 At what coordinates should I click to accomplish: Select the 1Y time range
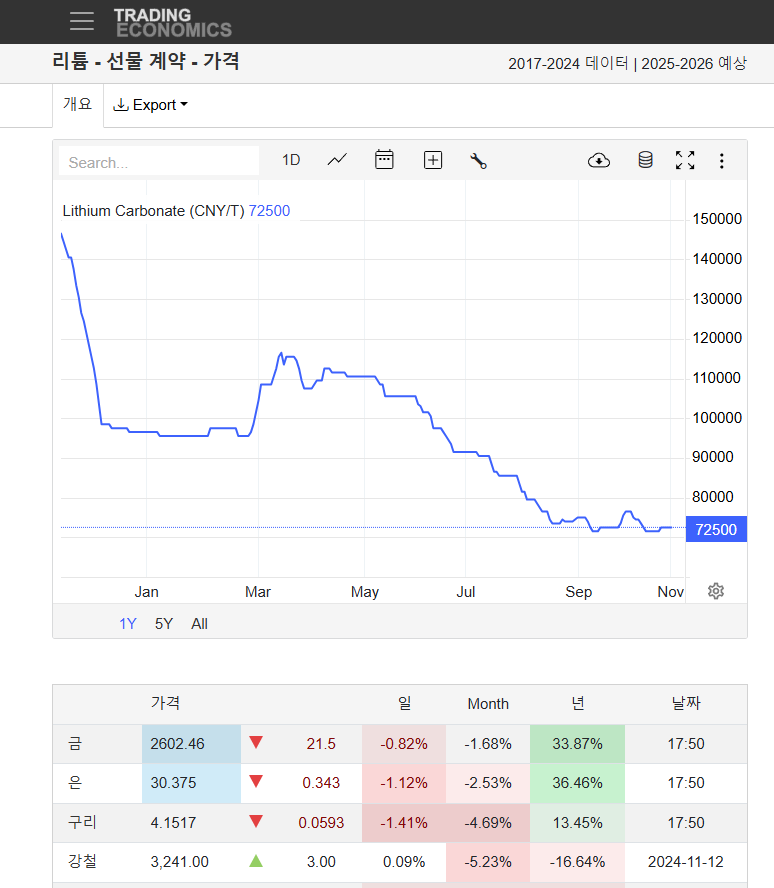127,624
